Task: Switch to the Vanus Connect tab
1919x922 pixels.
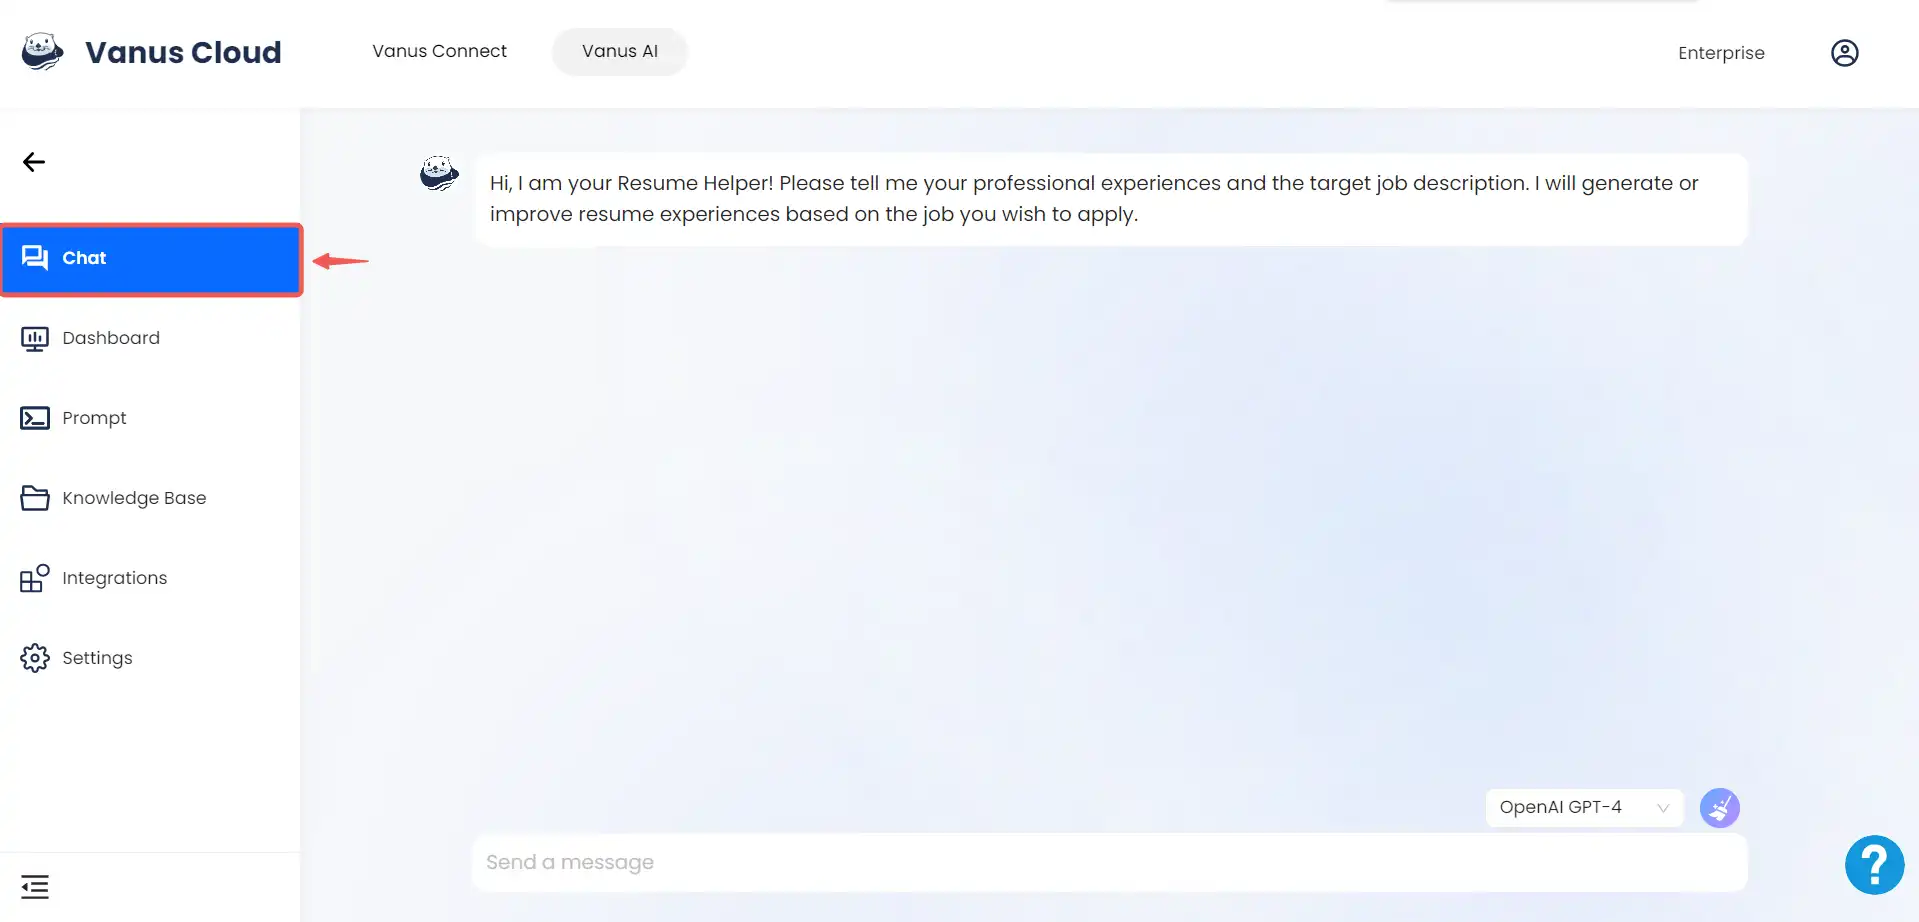Action: pos(439,51)
